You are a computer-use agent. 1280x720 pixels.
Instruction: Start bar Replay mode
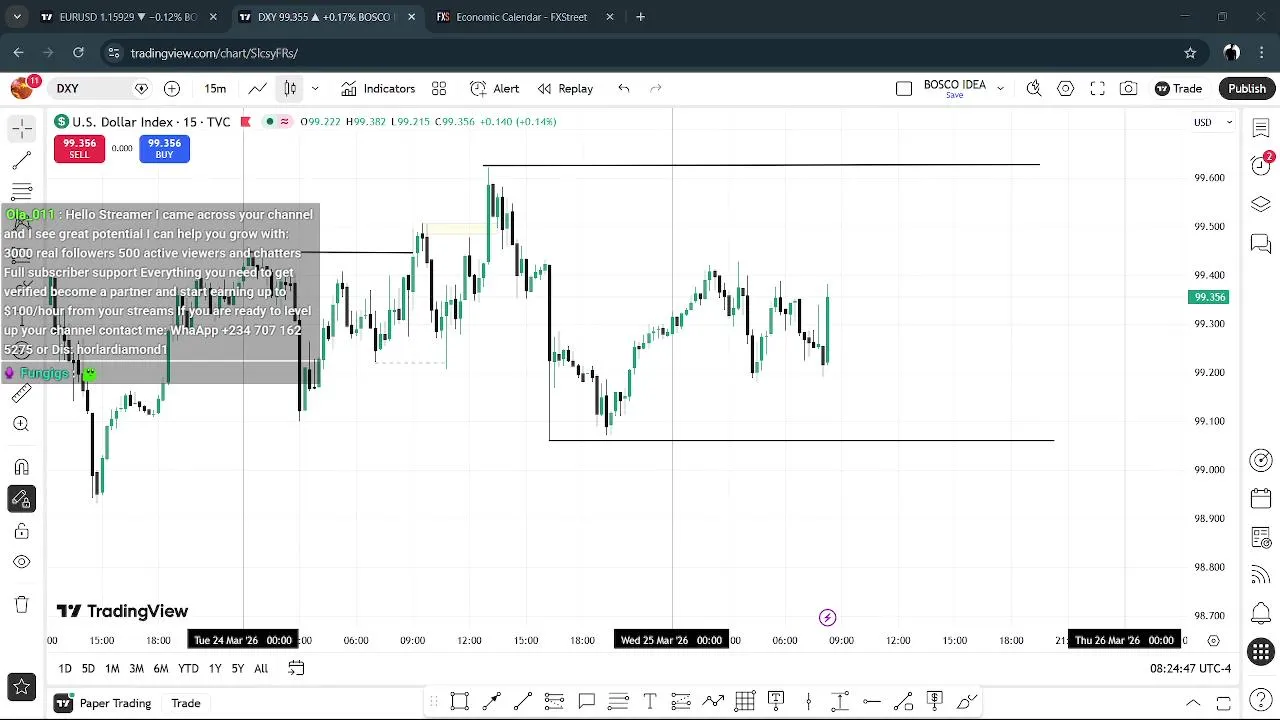pos(565,89)
